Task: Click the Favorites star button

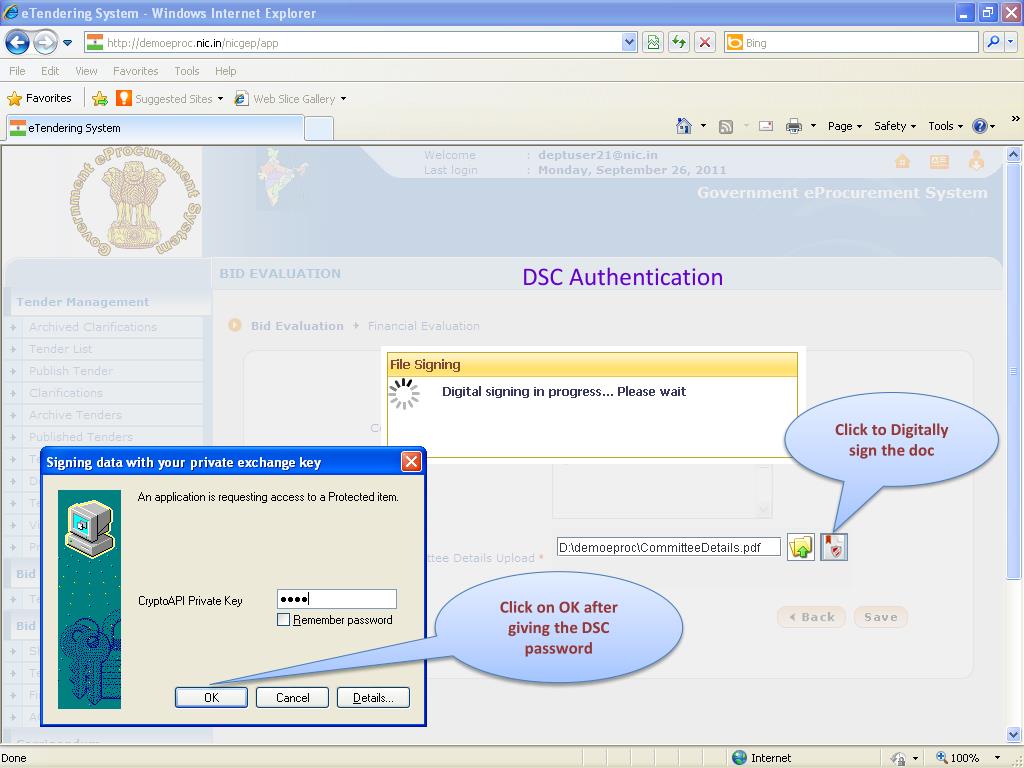Action: click(x=39, y=98)
